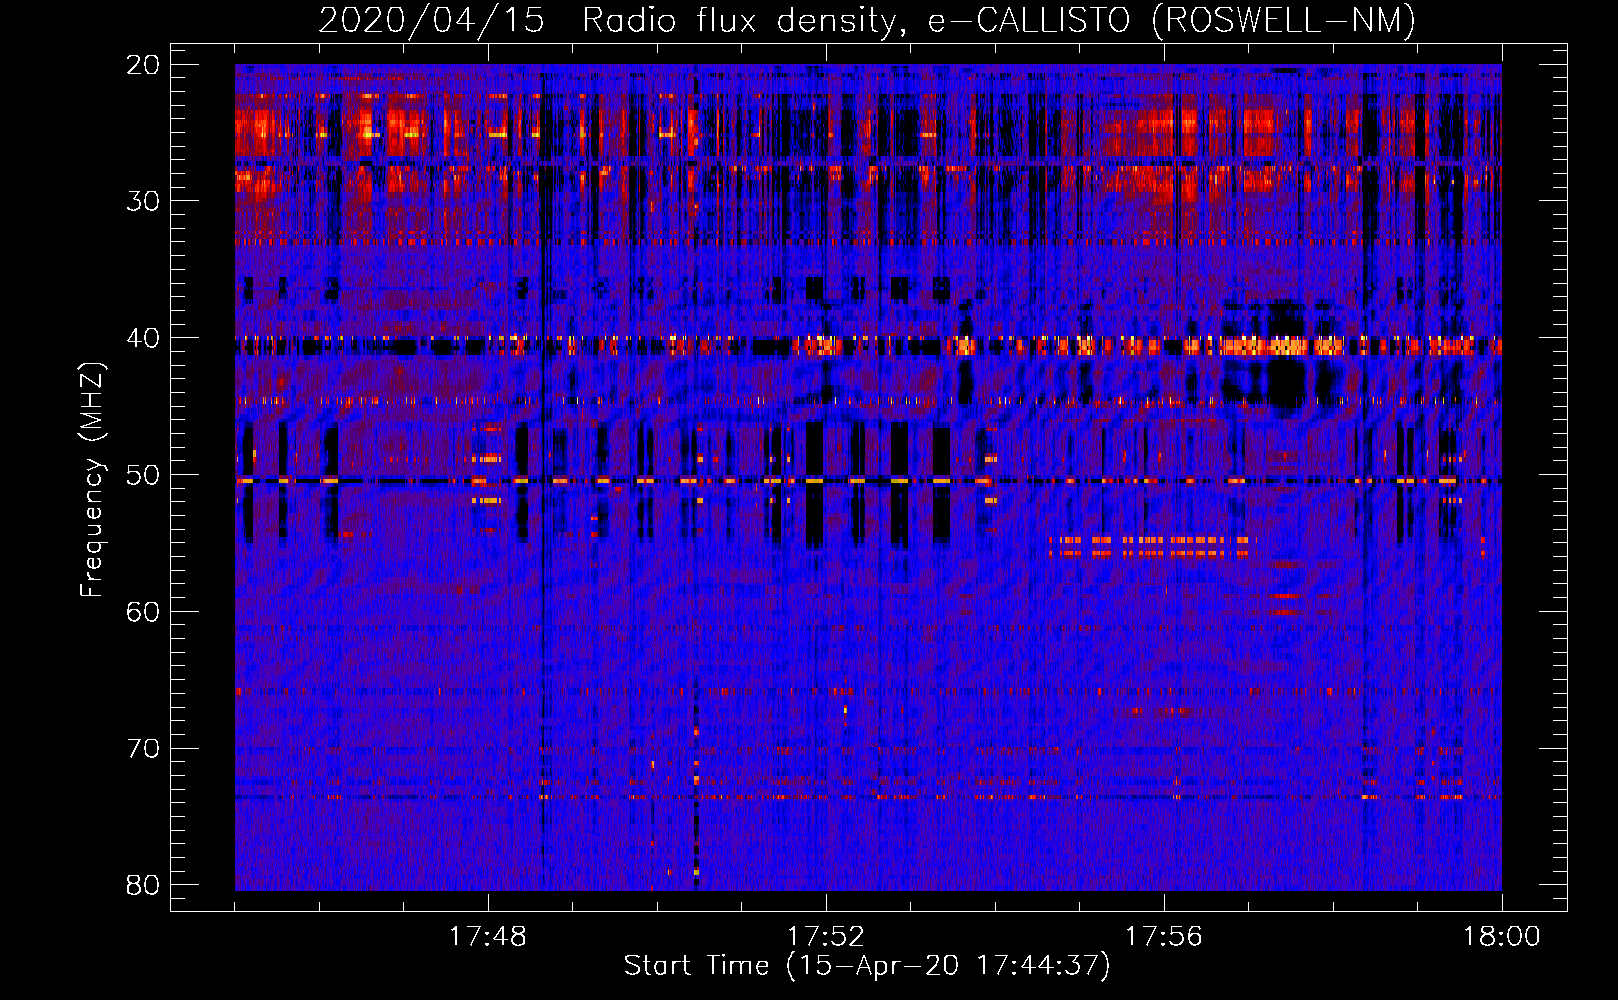1618x1000 pixels.
Task: Click the large dark blob near 43 MHz
Action: 1286,382
